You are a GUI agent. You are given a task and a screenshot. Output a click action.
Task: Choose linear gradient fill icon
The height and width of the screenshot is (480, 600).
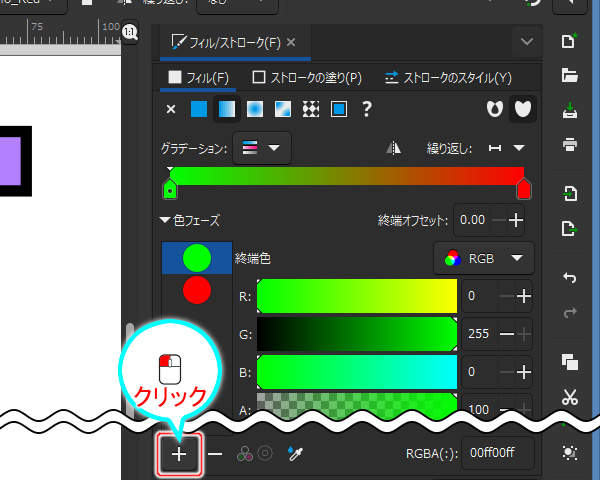[x=227, y=109]
